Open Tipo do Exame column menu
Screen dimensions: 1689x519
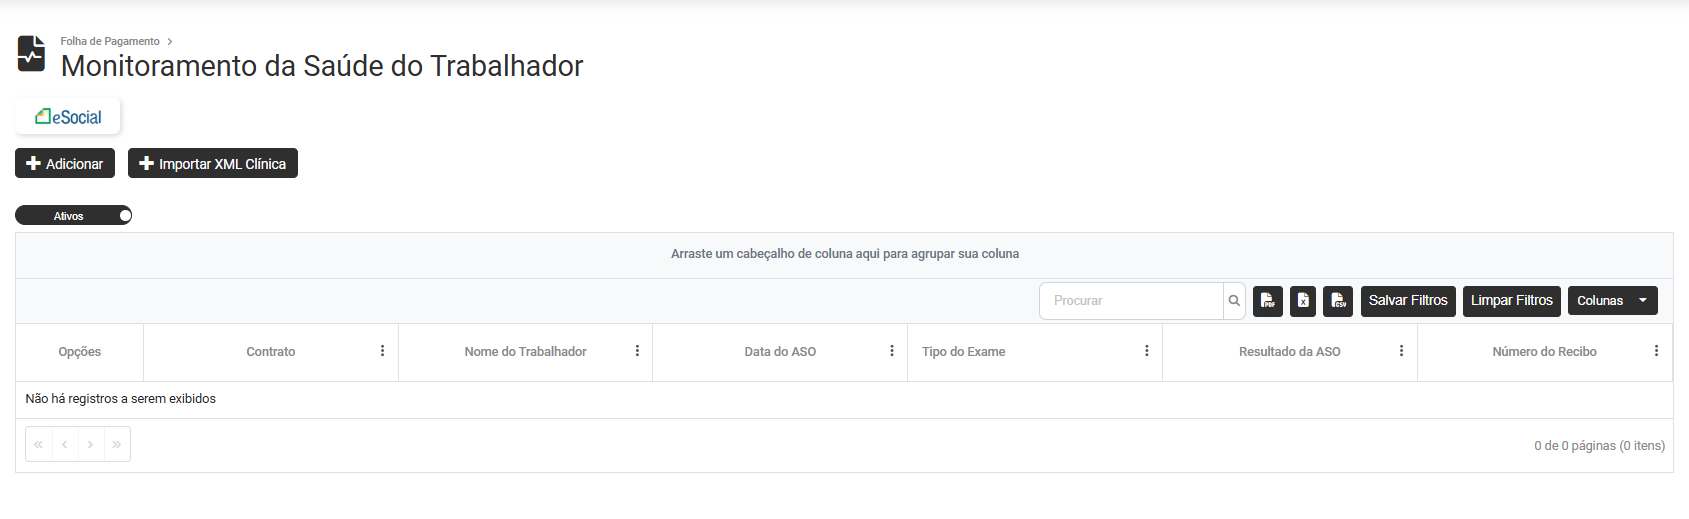coord(1147,351)
